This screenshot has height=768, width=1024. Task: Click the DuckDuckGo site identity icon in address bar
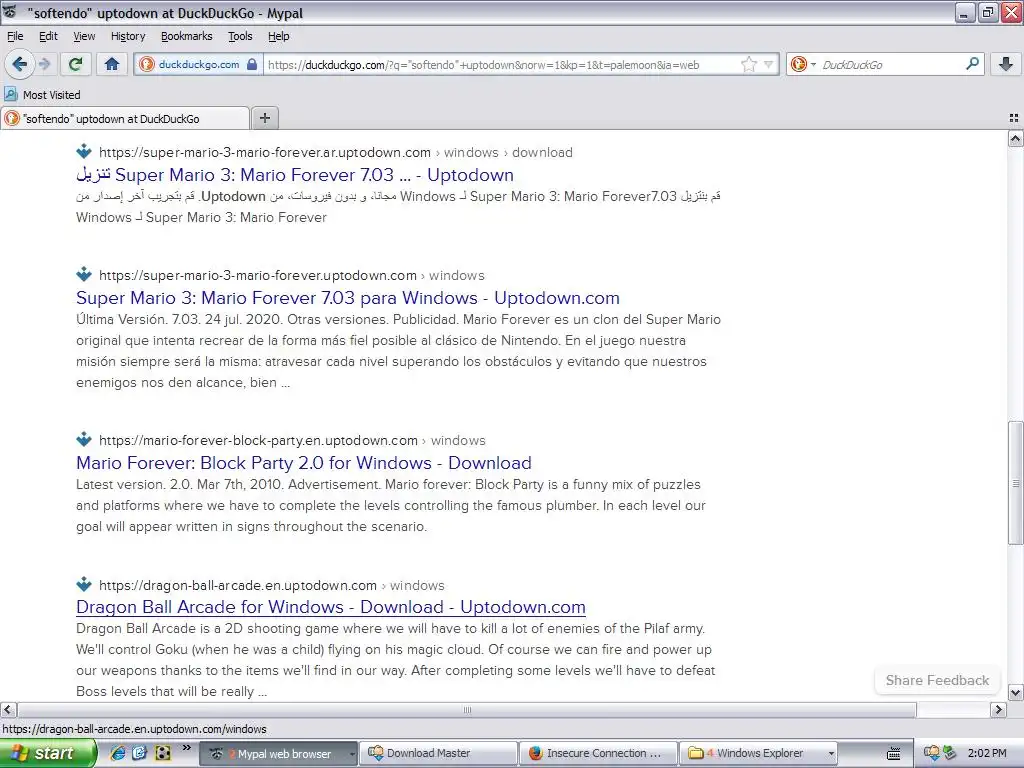147,64
